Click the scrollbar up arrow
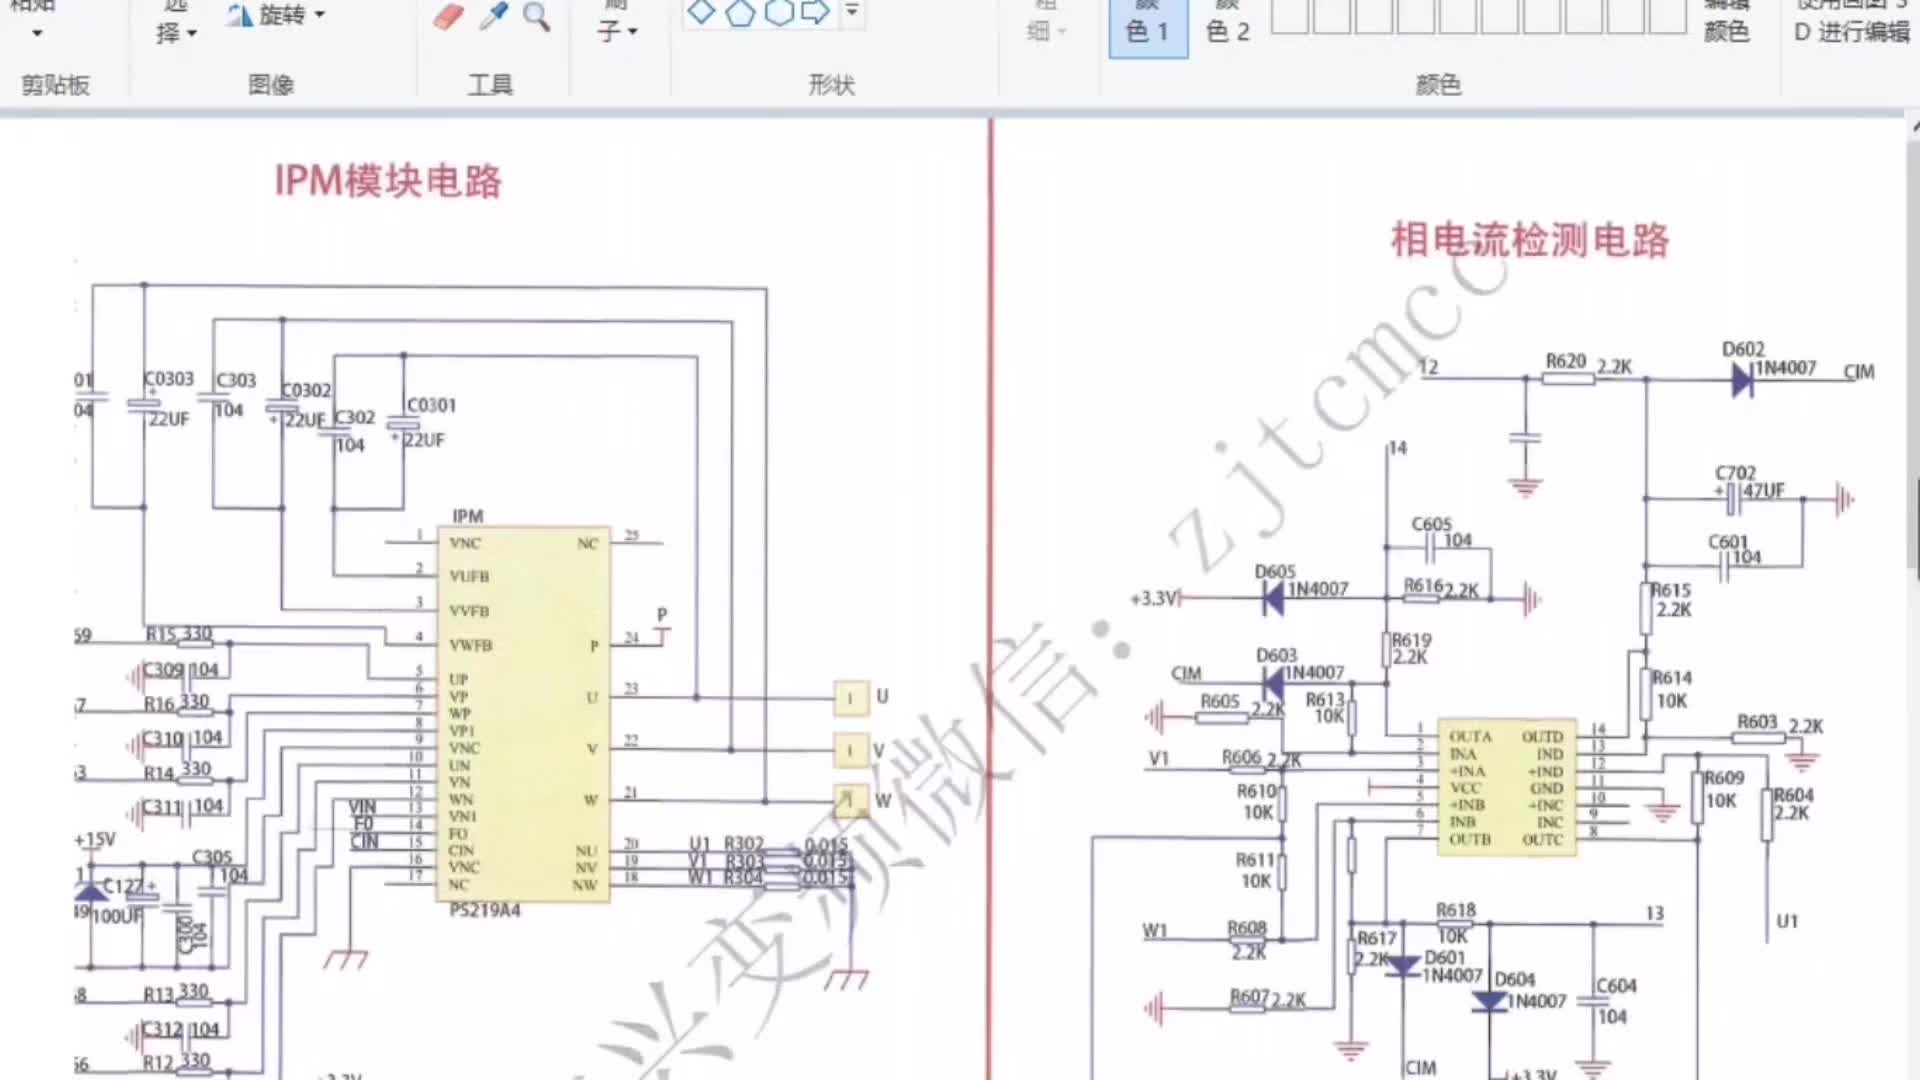The width and height of the screenshot is (1920, 1080). point(1914,128)
